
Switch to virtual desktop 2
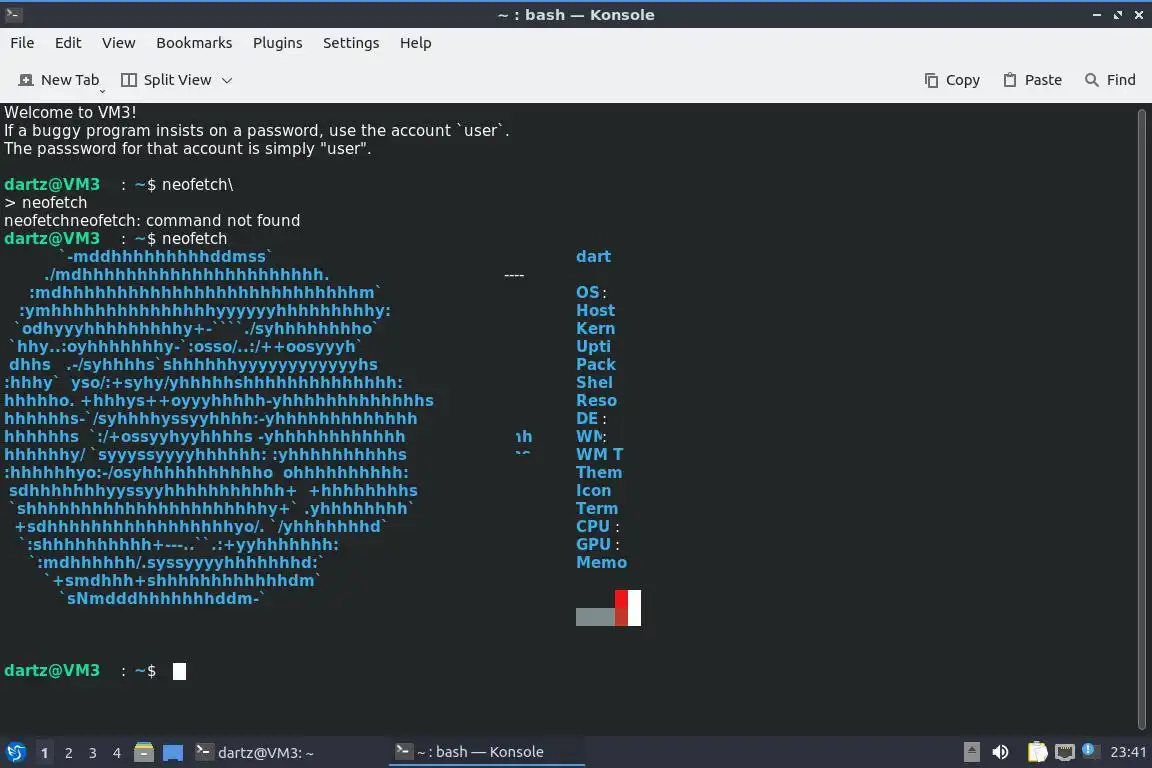68,753
